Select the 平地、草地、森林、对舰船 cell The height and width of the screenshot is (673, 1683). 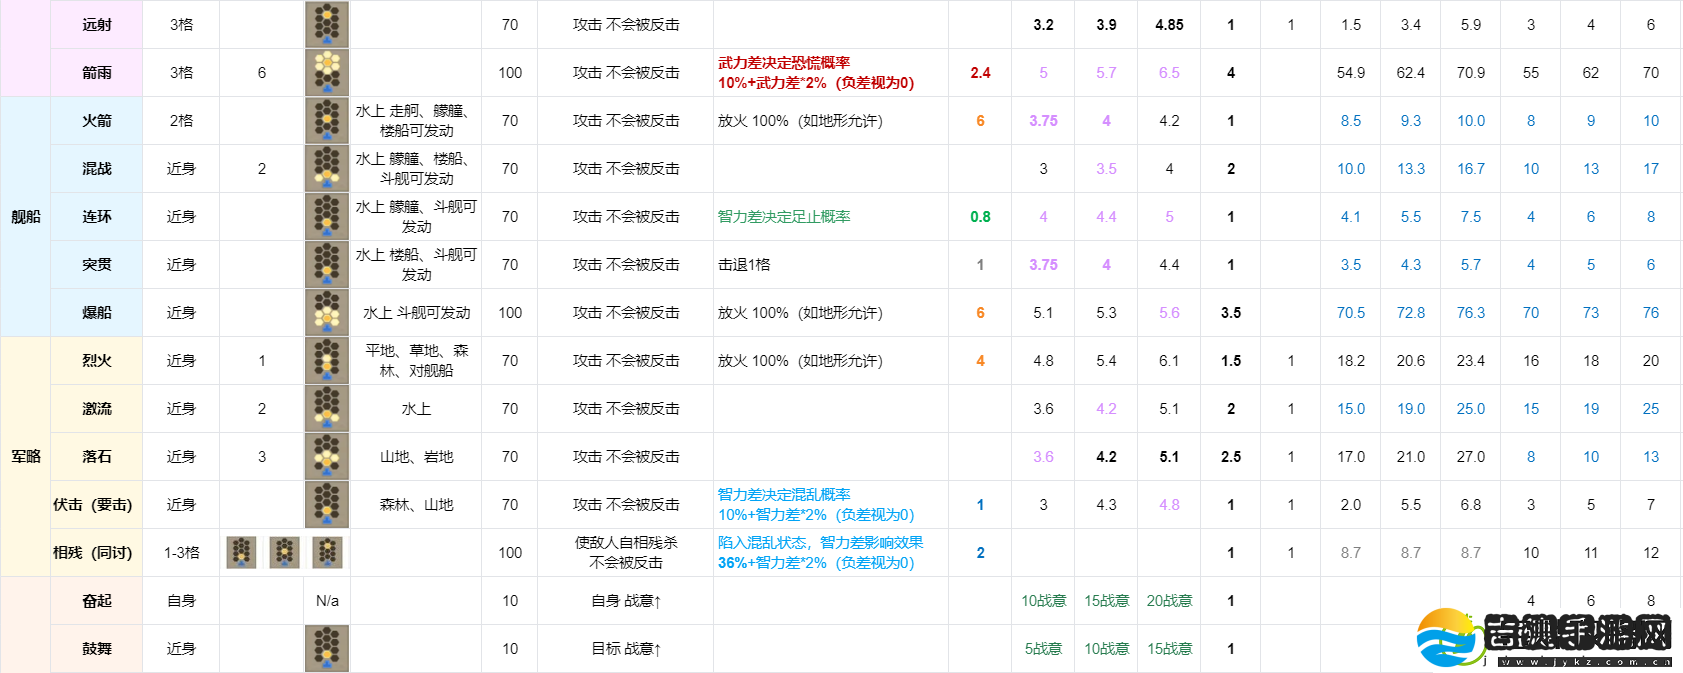[x=416, y=361]
